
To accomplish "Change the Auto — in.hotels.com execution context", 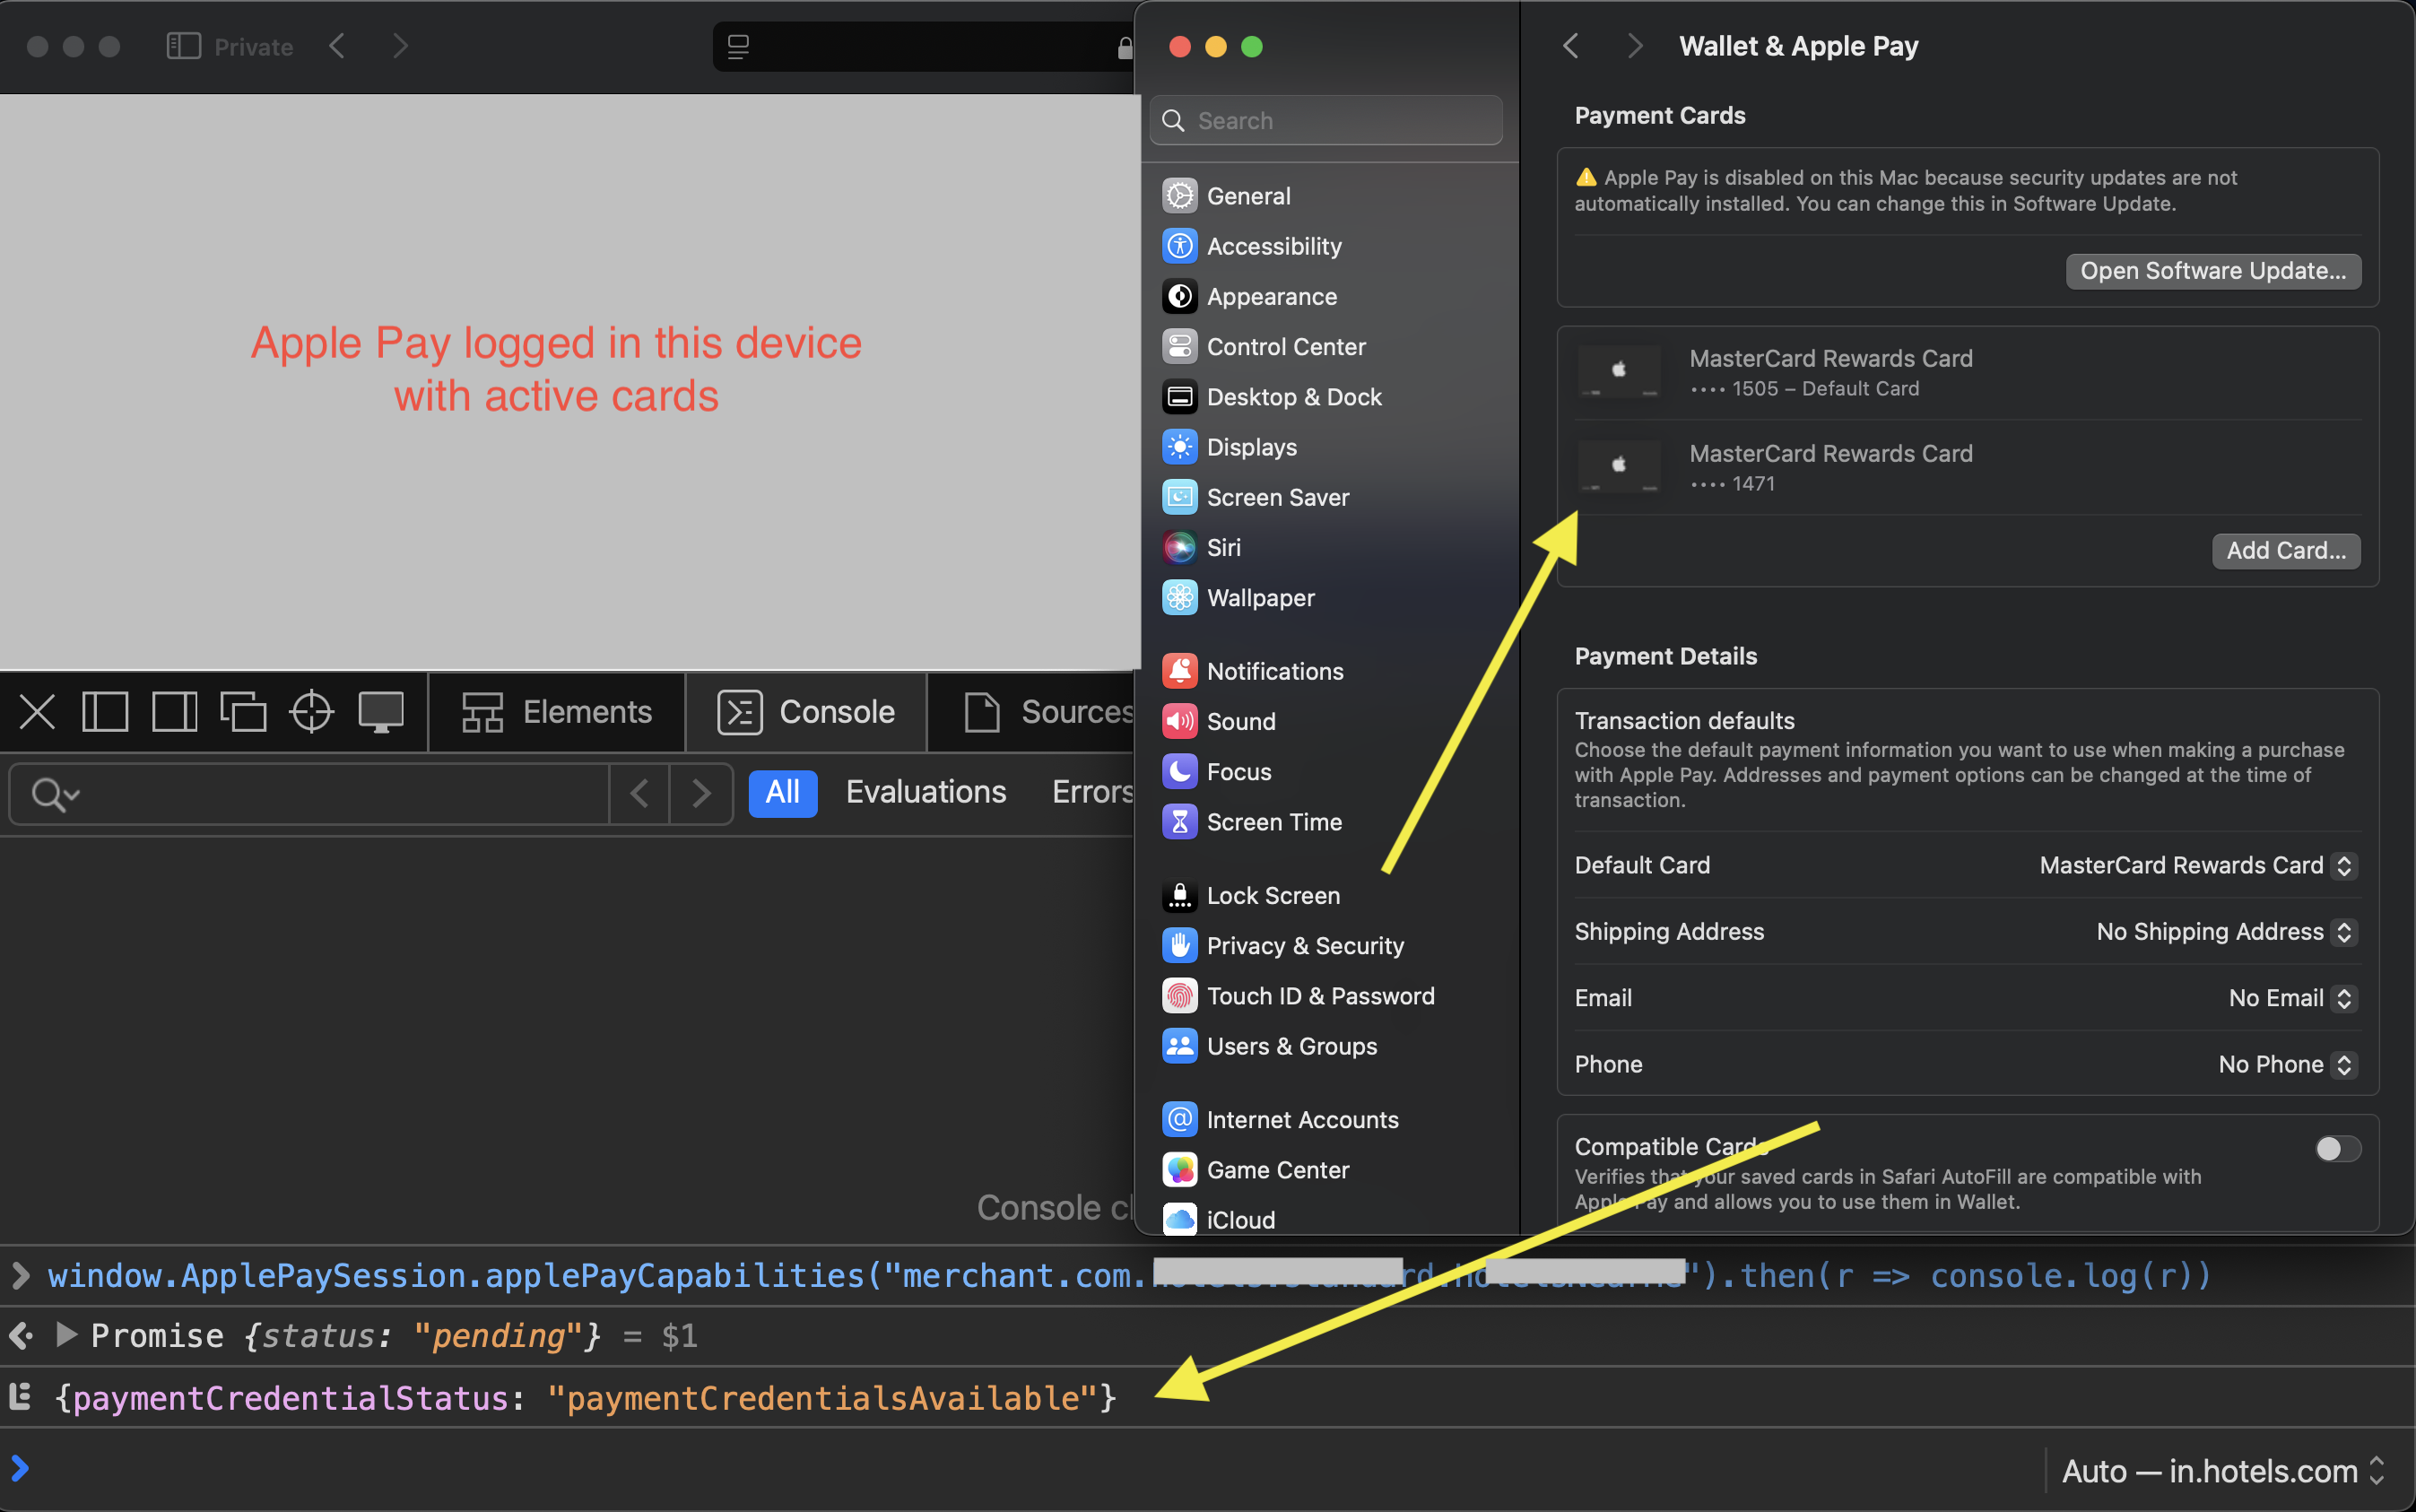I will 2223,1471.
